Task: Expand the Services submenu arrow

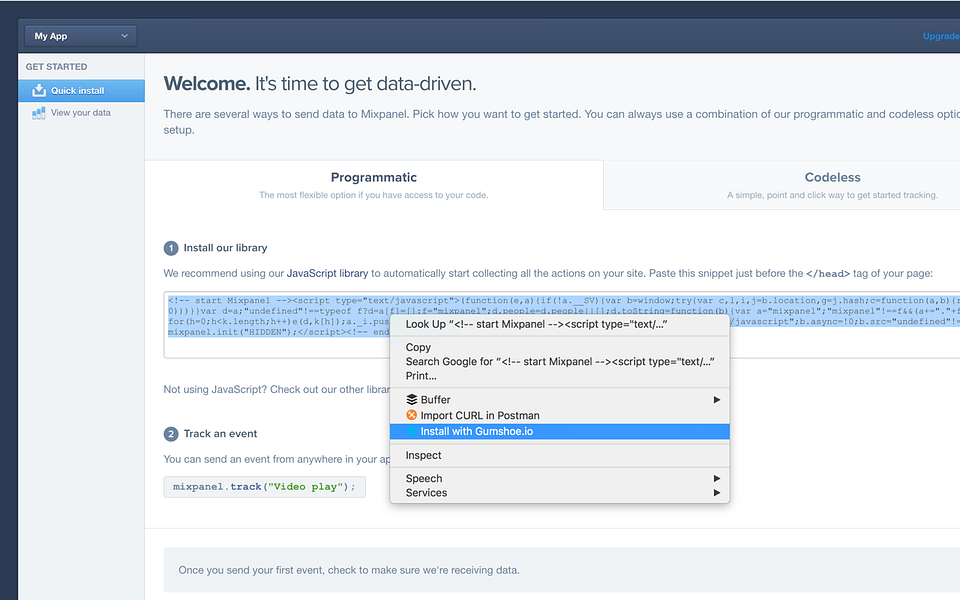Action: point(716,492)
